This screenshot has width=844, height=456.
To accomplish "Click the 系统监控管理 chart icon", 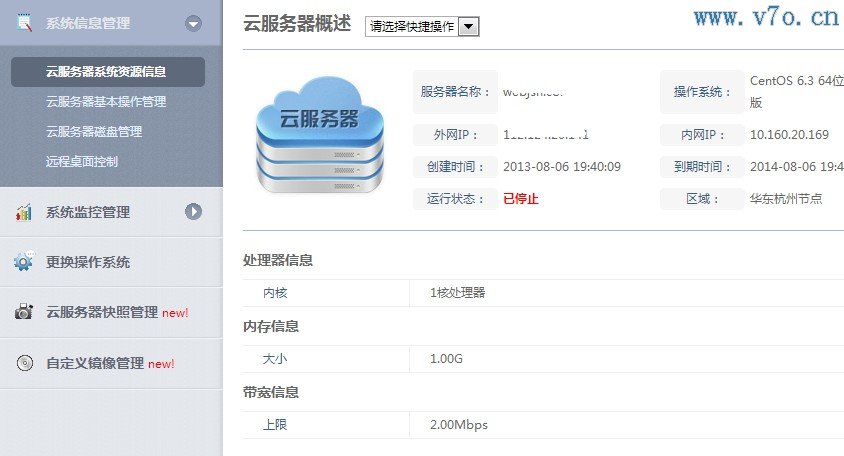I will [x=24, y=212].
